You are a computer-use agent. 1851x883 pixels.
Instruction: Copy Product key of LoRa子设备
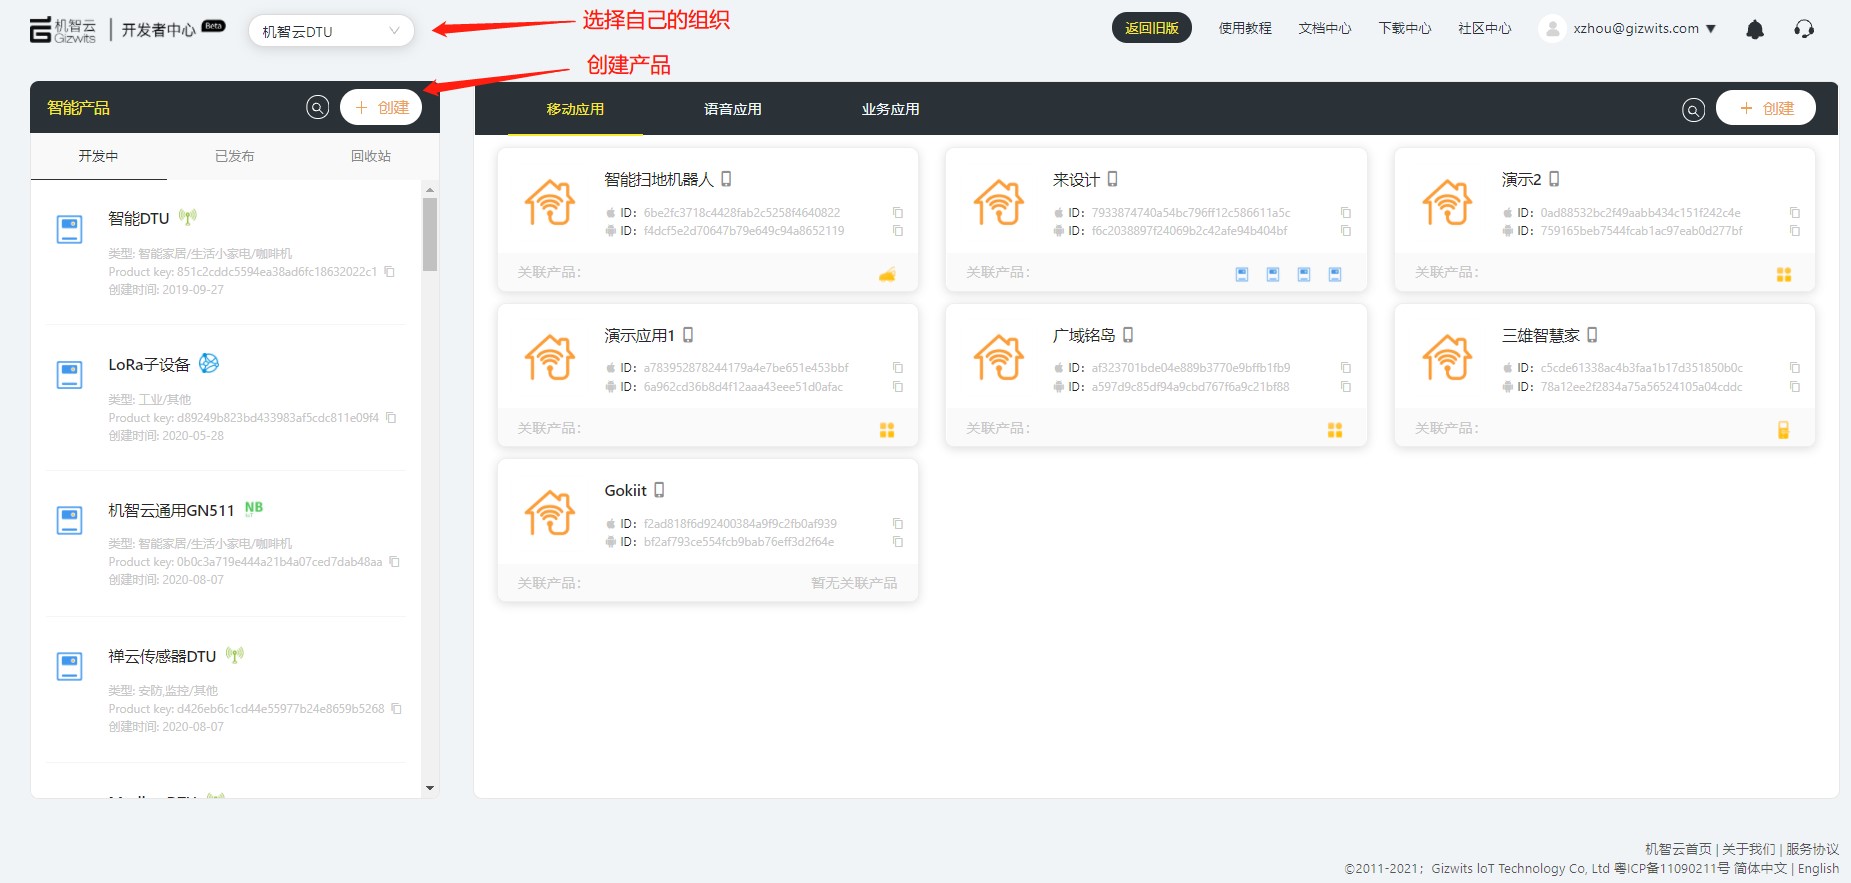[x=391, y=418]
